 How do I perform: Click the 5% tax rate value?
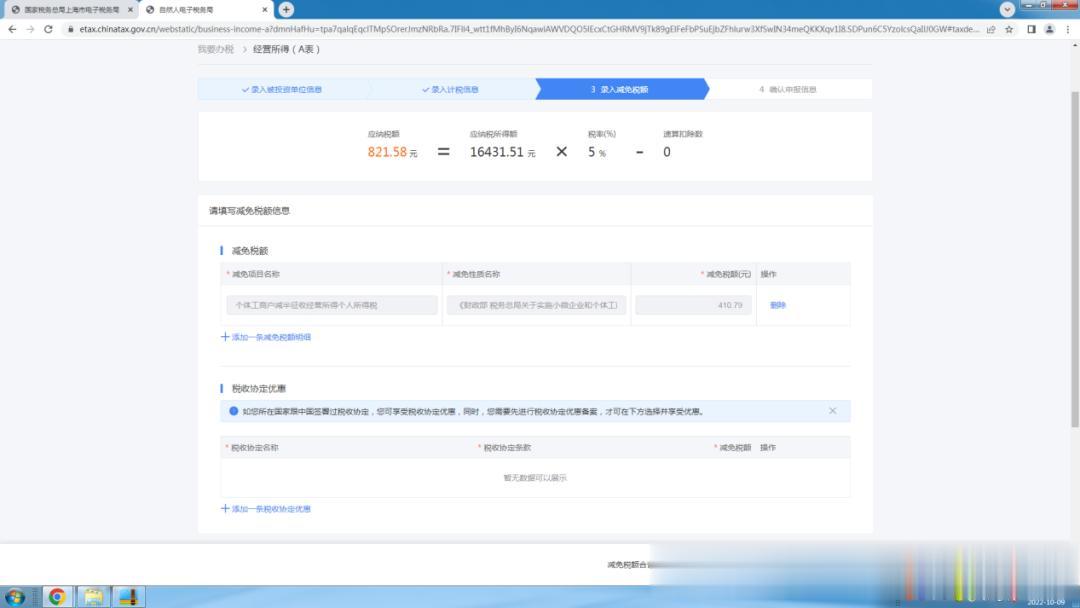click(x=596, y=152)
